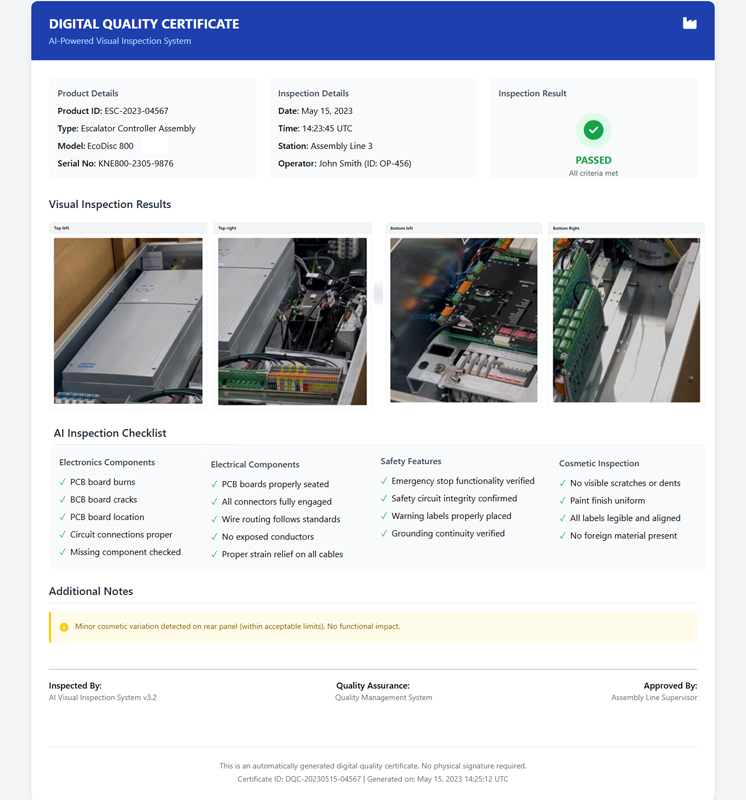This screenshot has width=746, height=800.
Task: Click the Inspection Result card heading
Action: click(x=532, y=93)
